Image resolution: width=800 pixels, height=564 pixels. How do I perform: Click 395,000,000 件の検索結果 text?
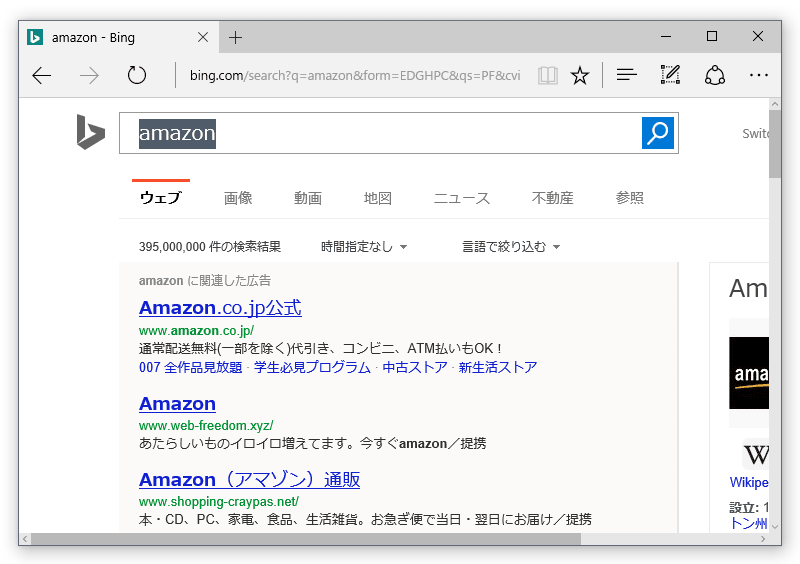210,247
